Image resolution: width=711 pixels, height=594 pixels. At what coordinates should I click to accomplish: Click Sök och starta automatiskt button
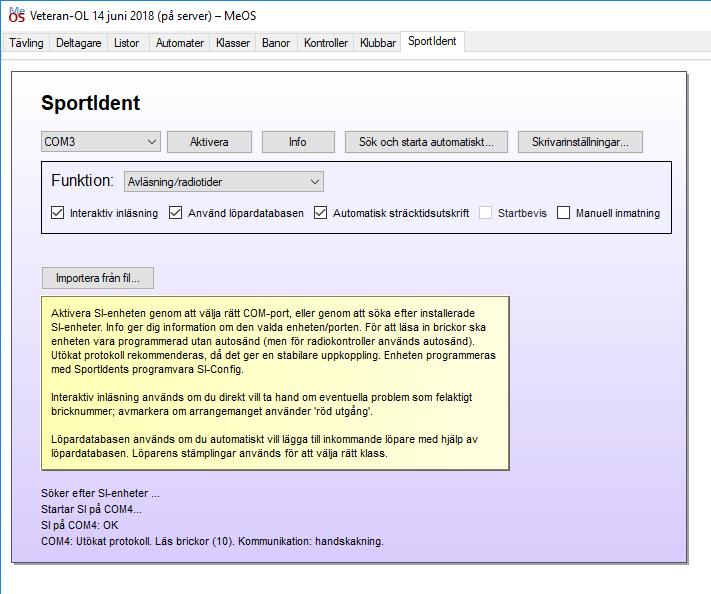[x=426, y=142]
